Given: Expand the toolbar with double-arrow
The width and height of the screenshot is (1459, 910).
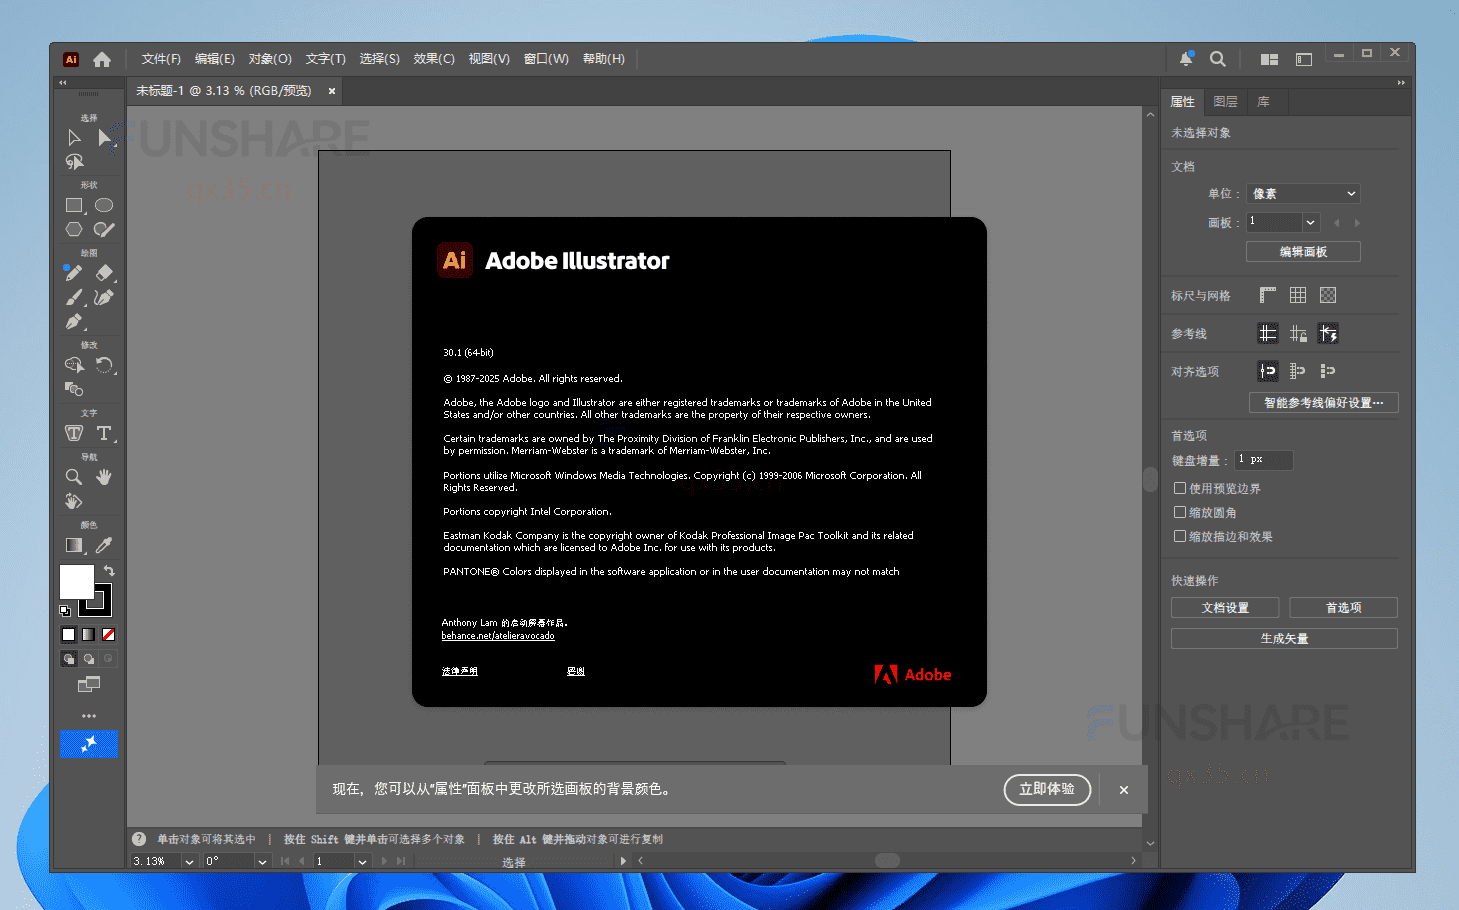Looking at the screenshot, I should click(62, 83).
